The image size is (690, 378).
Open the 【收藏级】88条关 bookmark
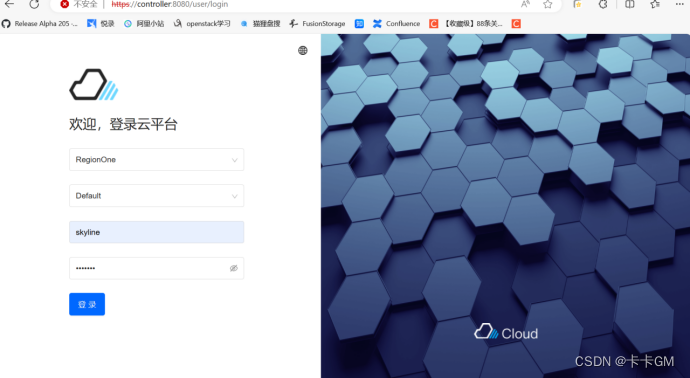(x=466, y=24)
